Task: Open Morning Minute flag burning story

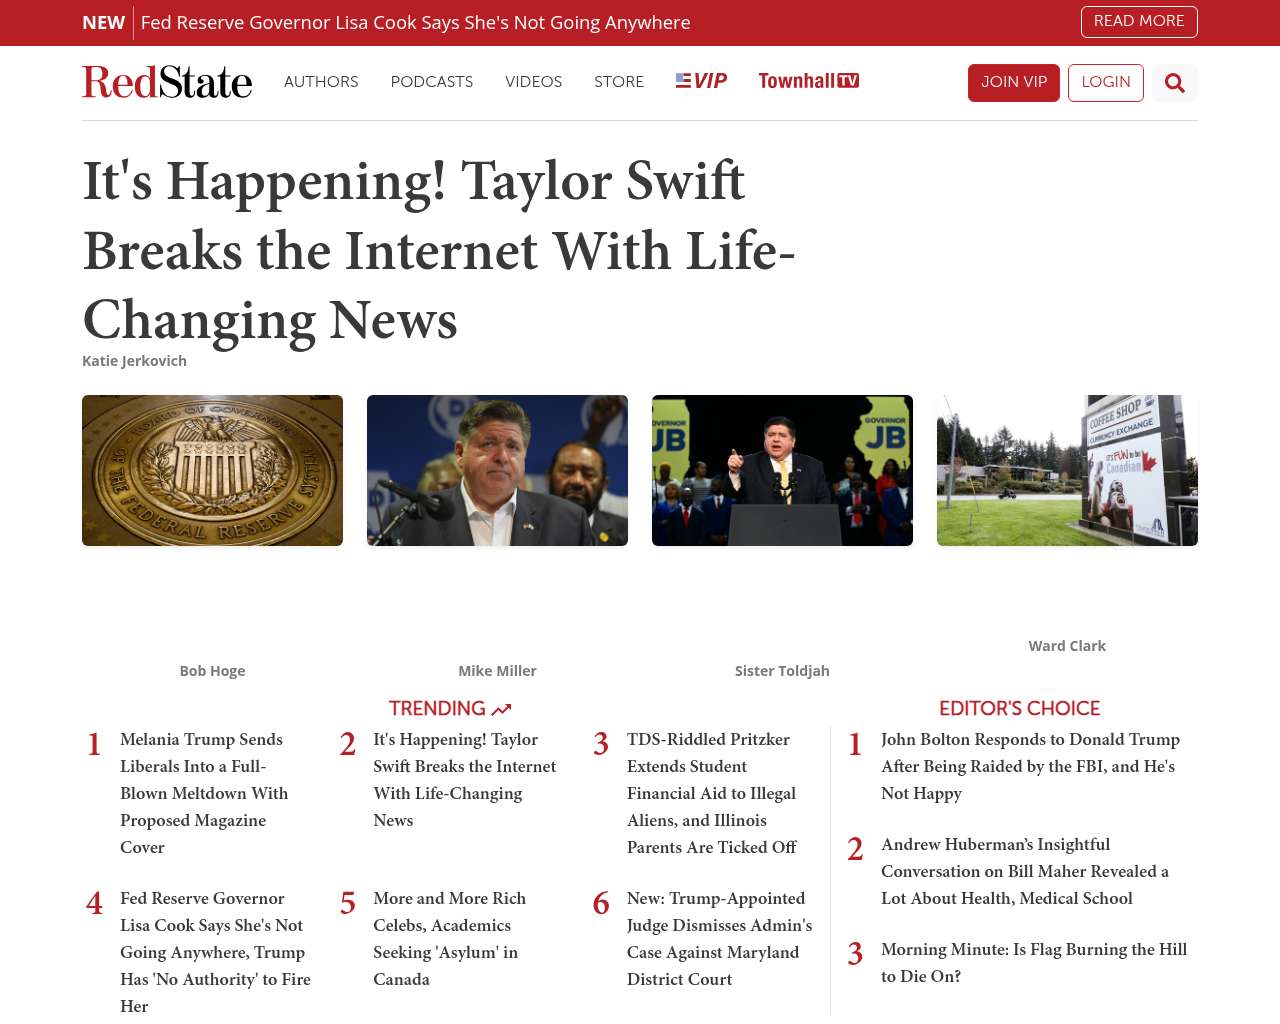Action: [x=1034, y=963]
